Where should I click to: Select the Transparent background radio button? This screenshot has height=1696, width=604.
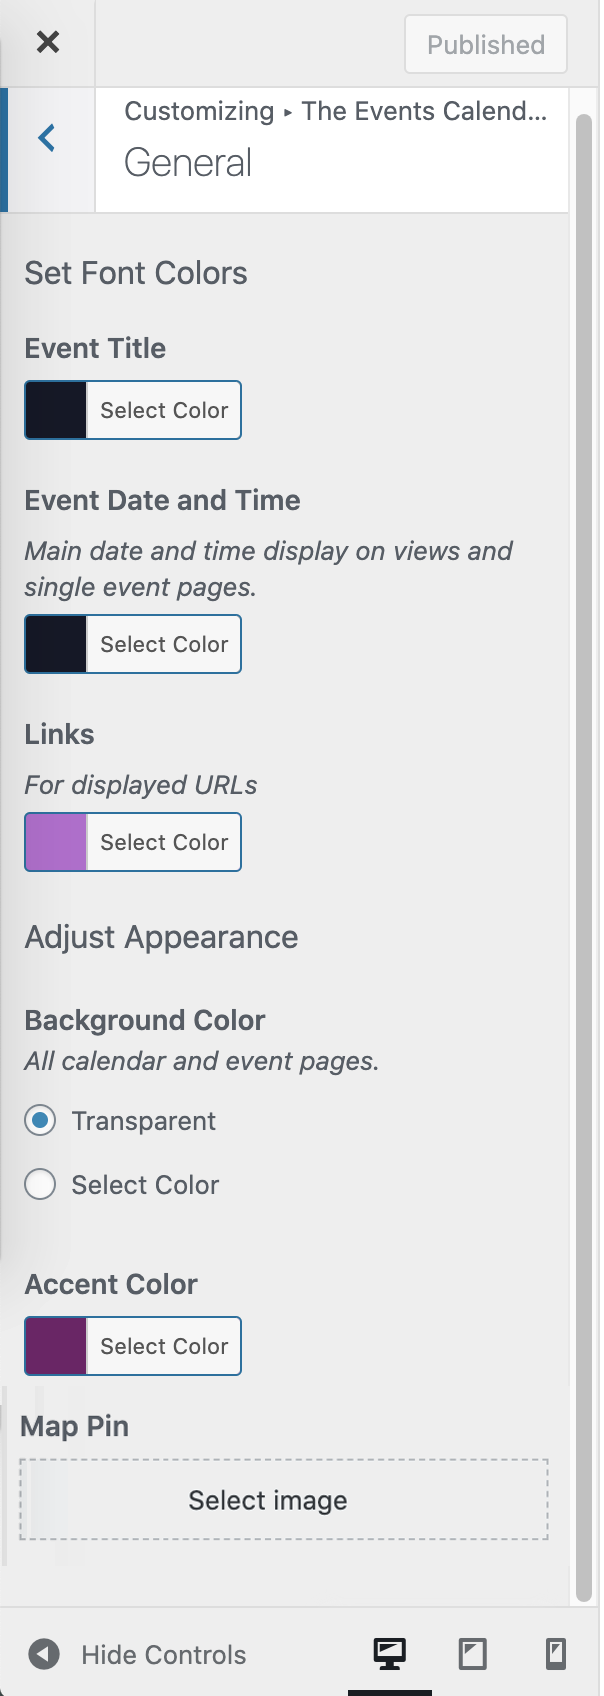(40, 1120)
